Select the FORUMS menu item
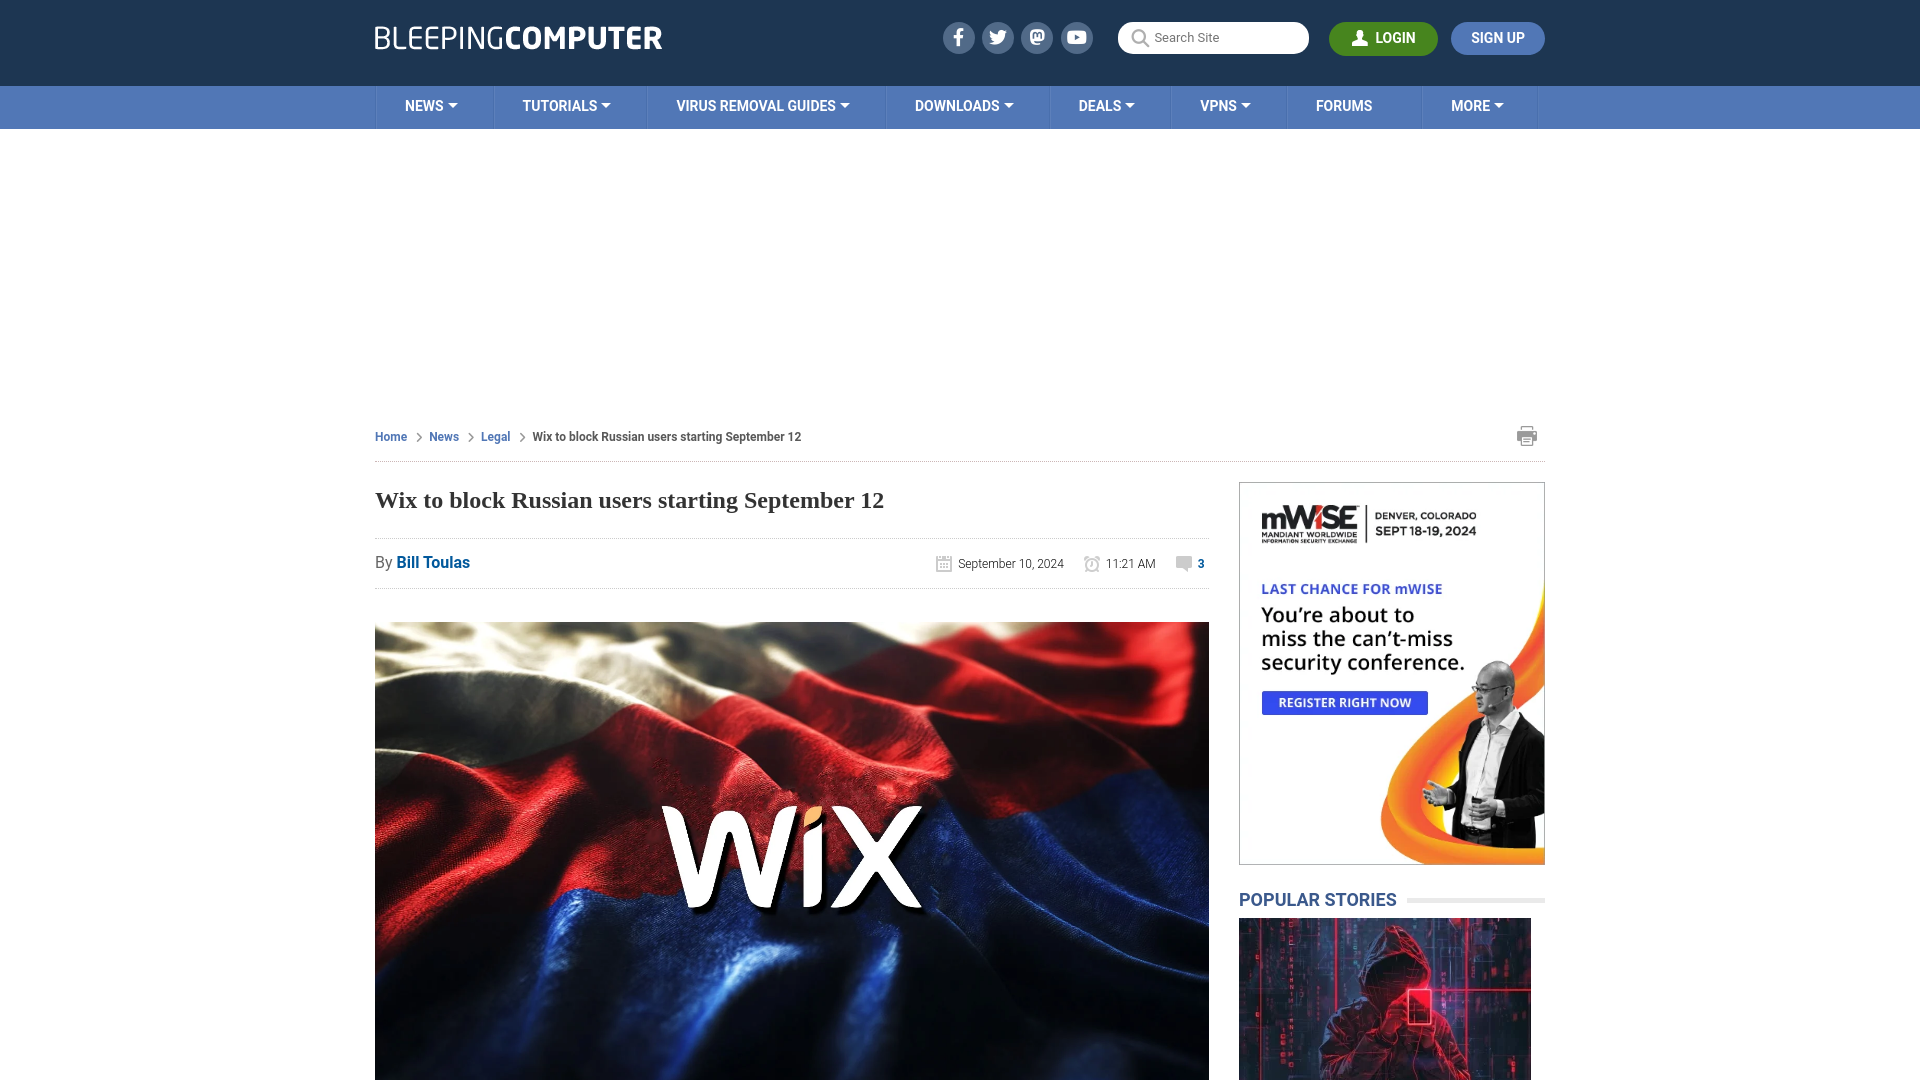 [1344, 105]
